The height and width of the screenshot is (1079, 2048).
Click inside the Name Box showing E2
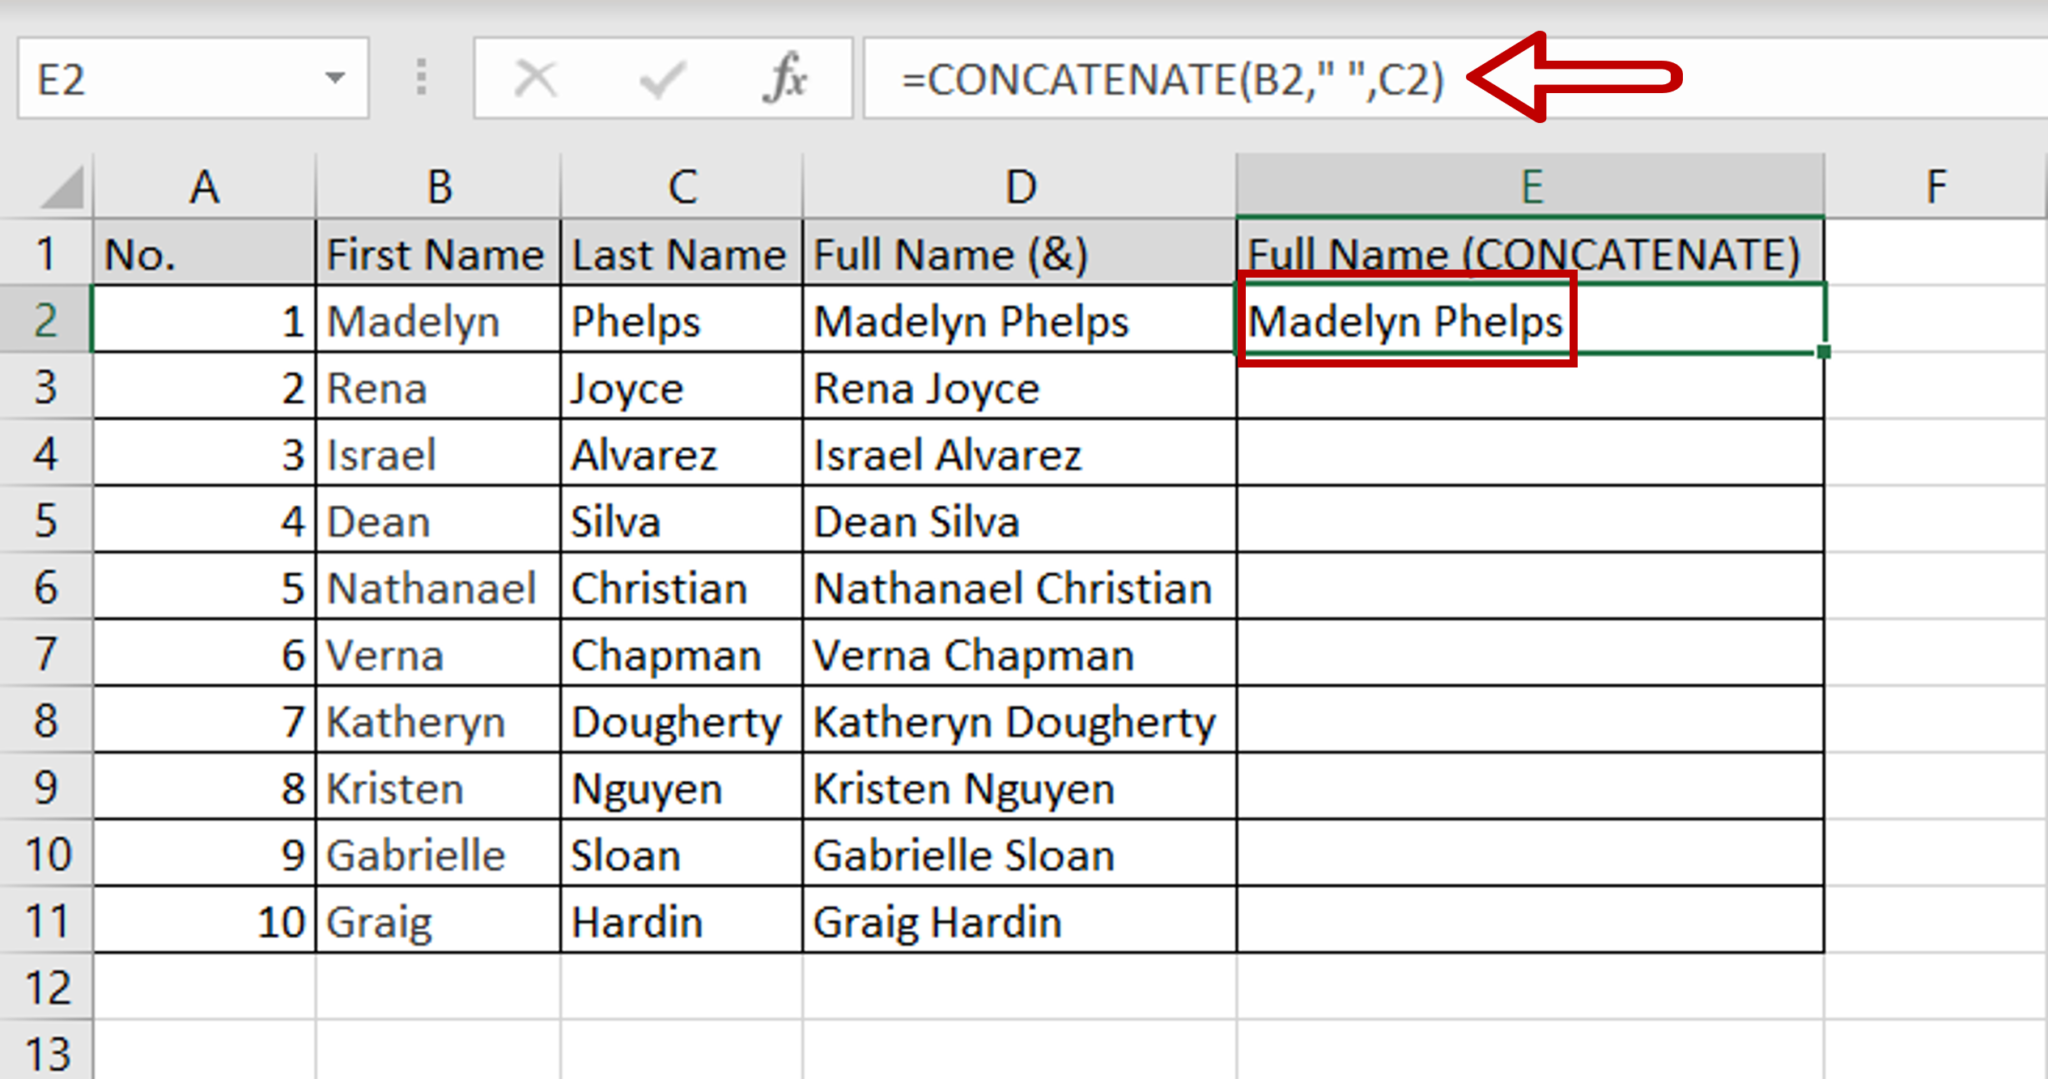coord(170,78)
